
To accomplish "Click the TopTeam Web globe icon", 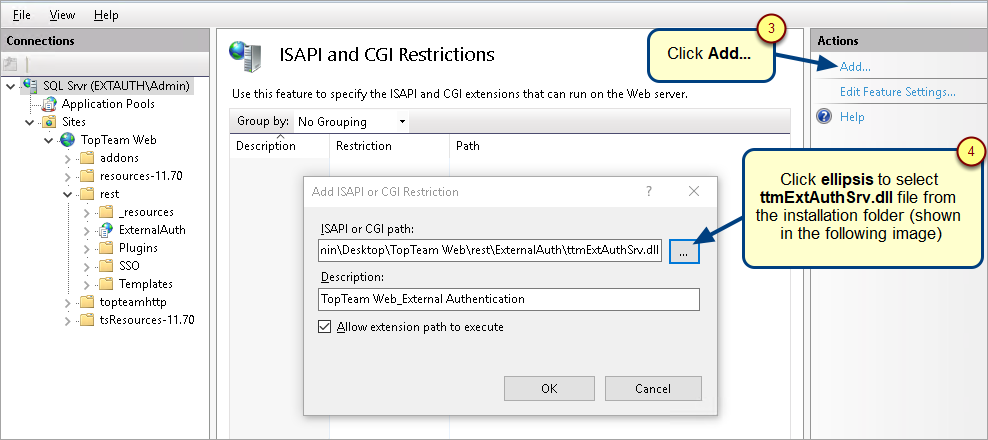I will point(67,140).
